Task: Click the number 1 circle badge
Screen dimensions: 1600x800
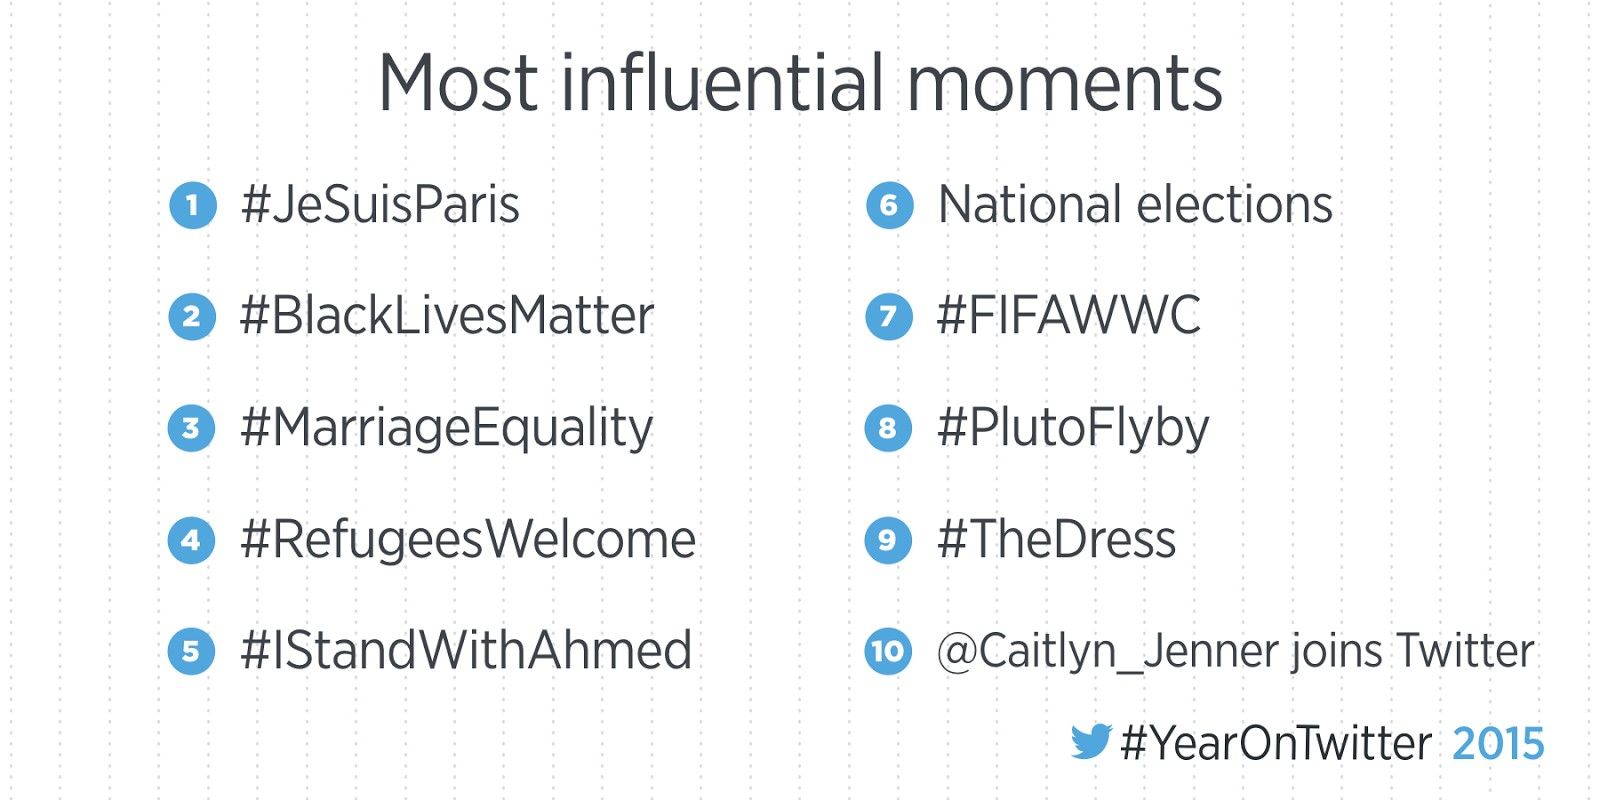Action: 193,206
